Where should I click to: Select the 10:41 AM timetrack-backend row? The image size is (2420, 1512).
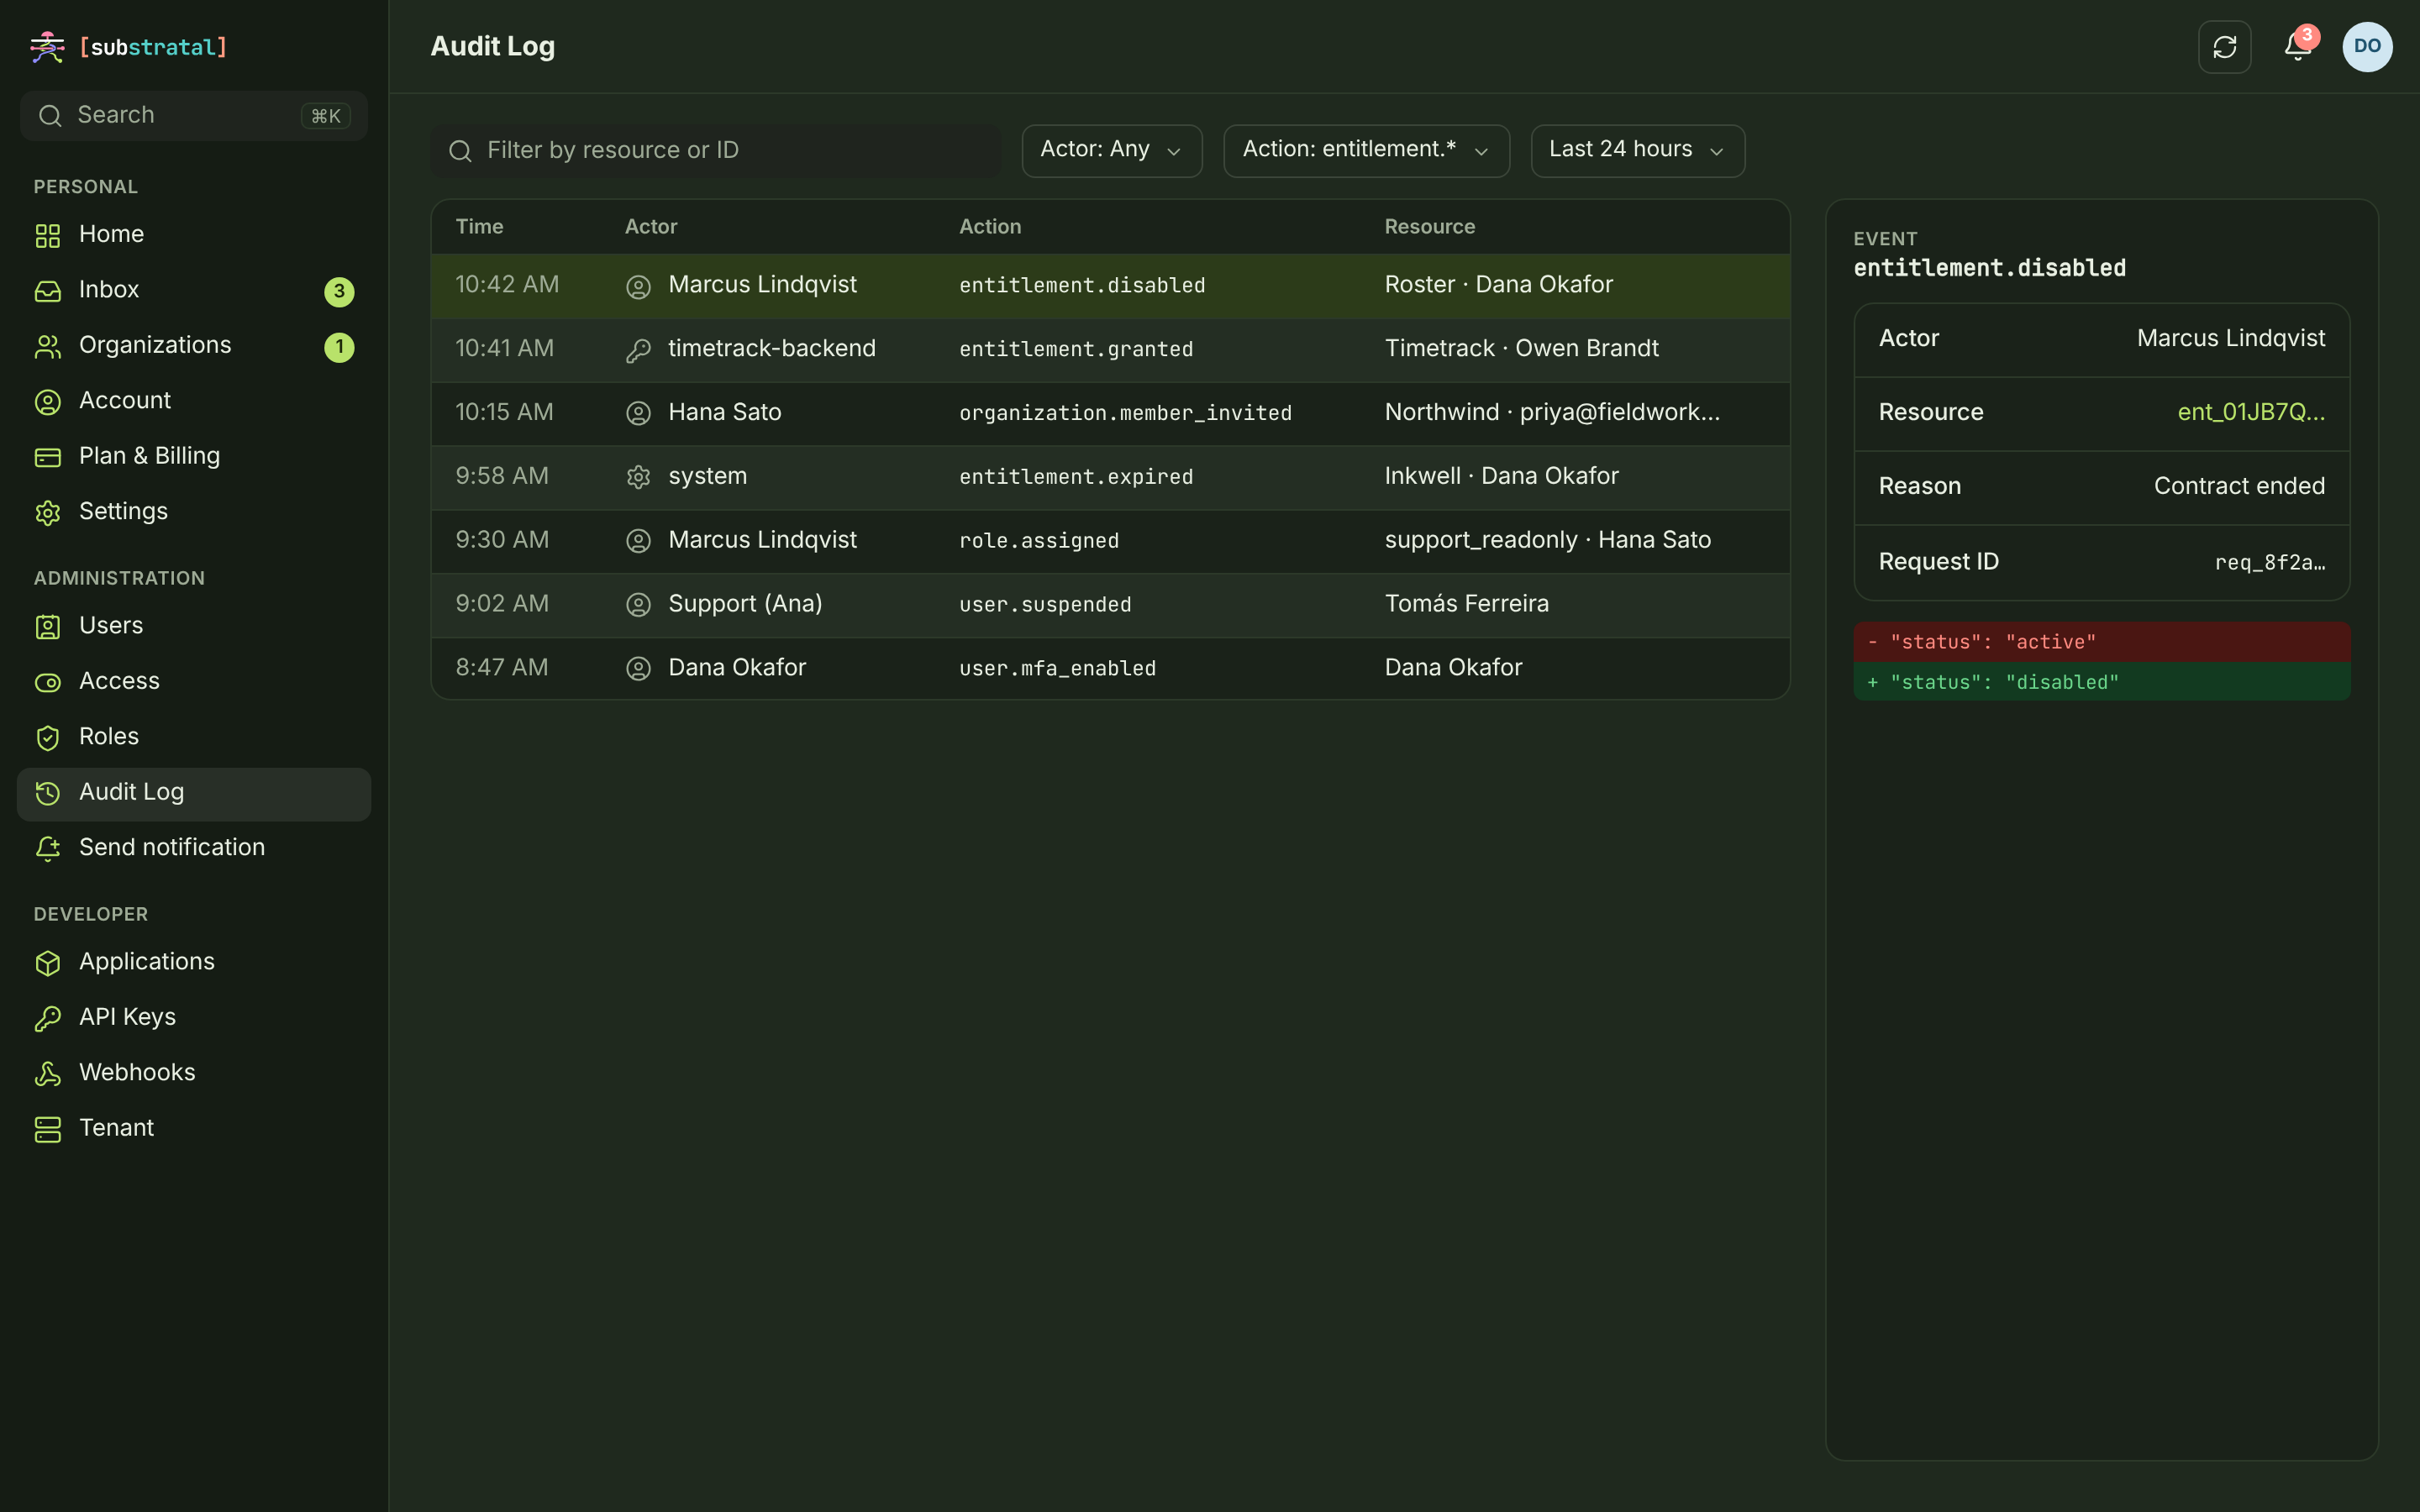pyautogui.click(x=1110, y=349)
